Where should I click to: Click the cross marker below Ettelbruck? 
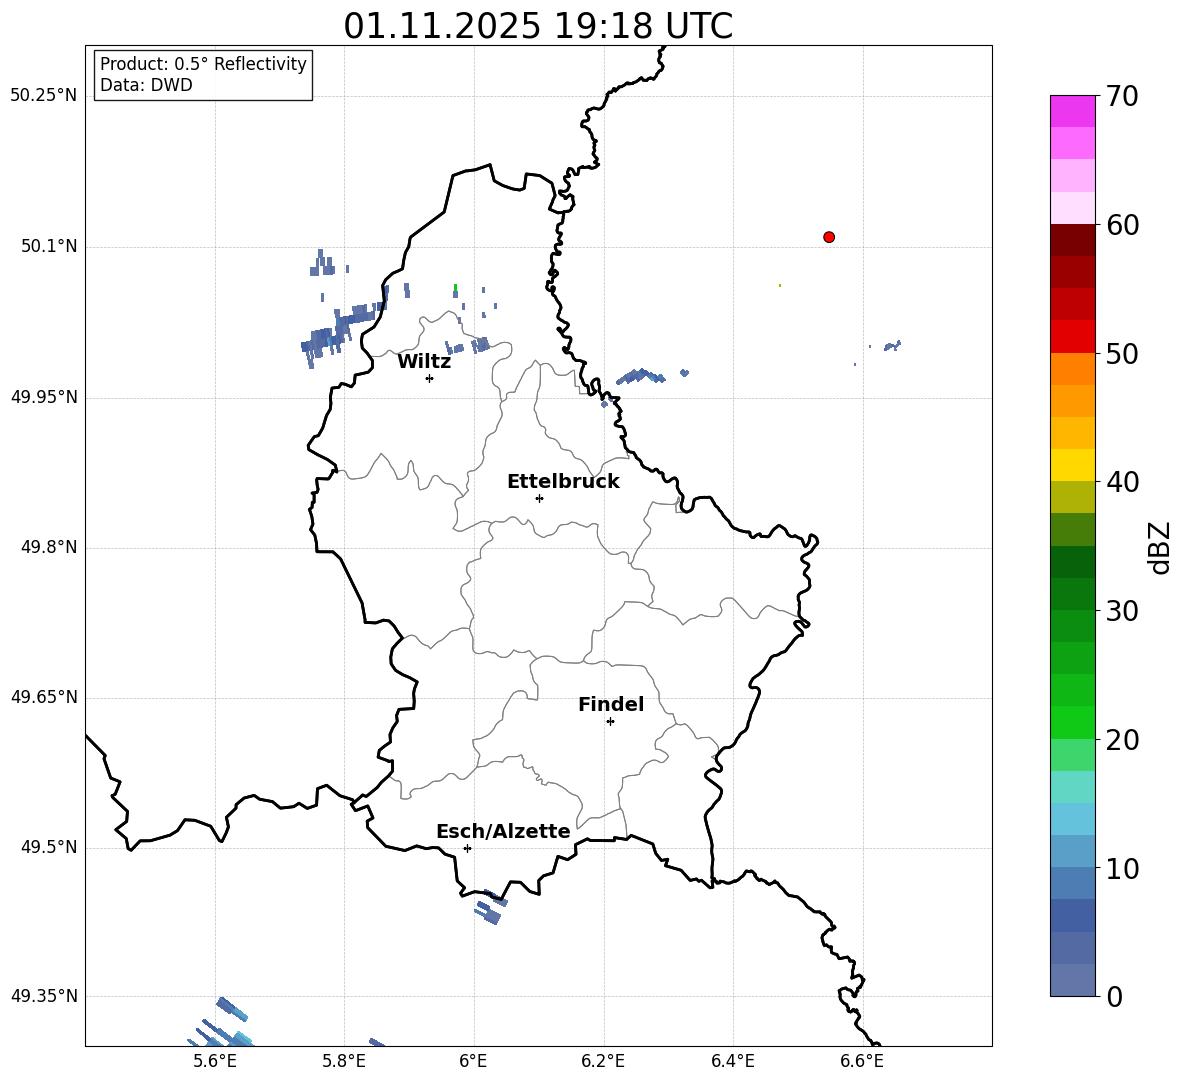(539, 498)
